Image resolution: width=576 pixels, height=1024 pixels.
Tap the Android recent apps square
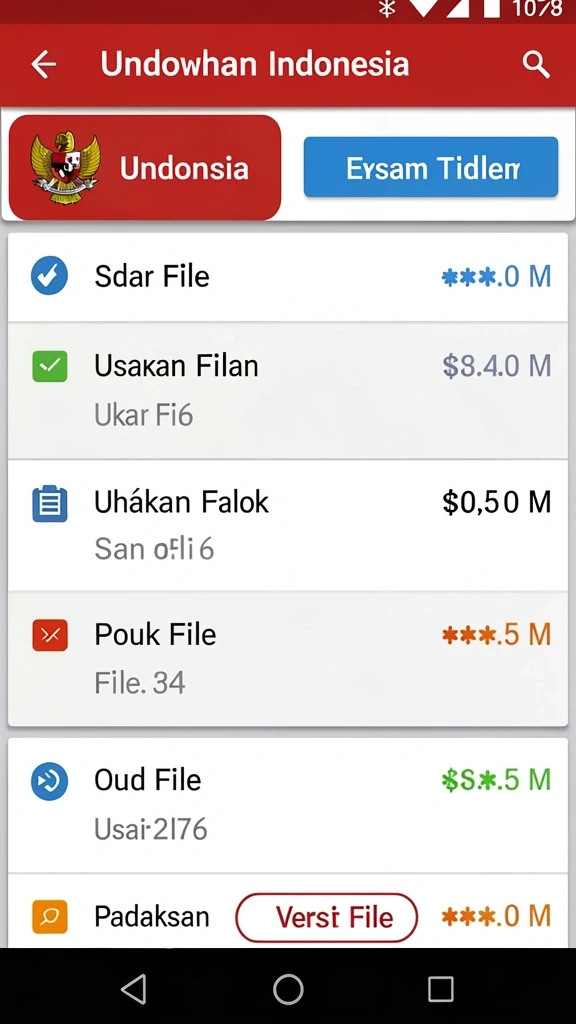click(x=441, y=989)
